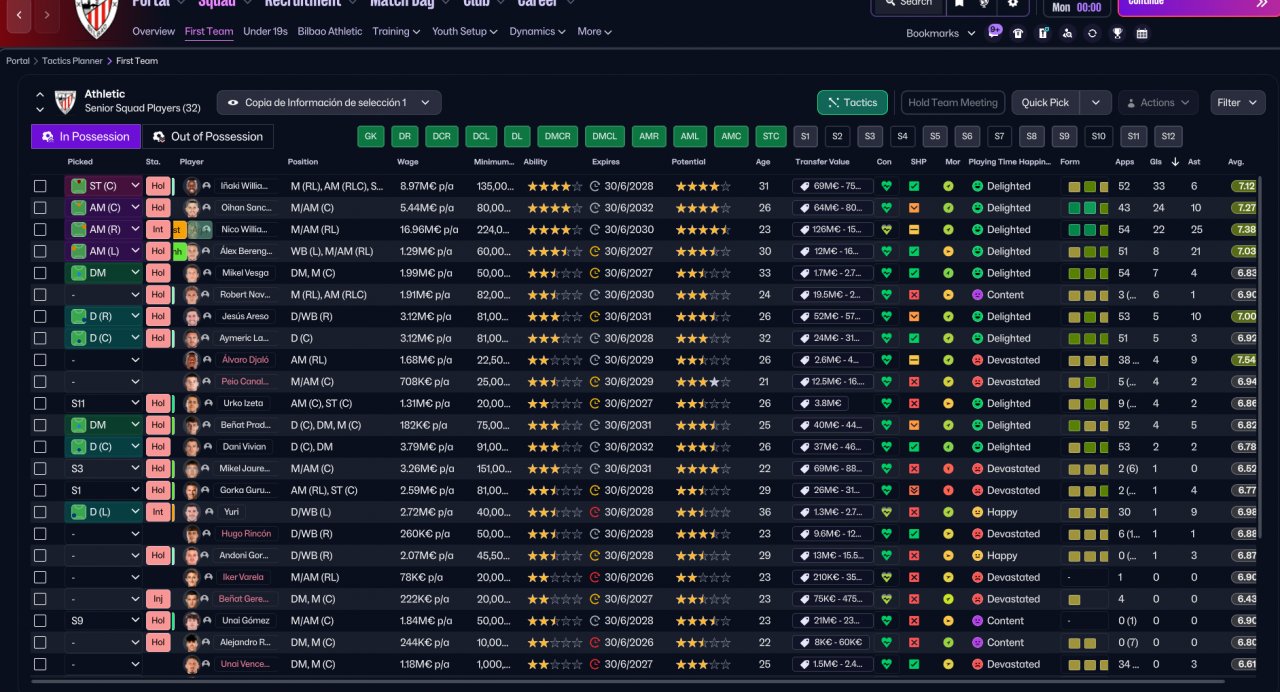Click the bookmark flag icon beside Search
Image resolution: width=1280 pixels, height=692 pixels.
coord(959,4)
